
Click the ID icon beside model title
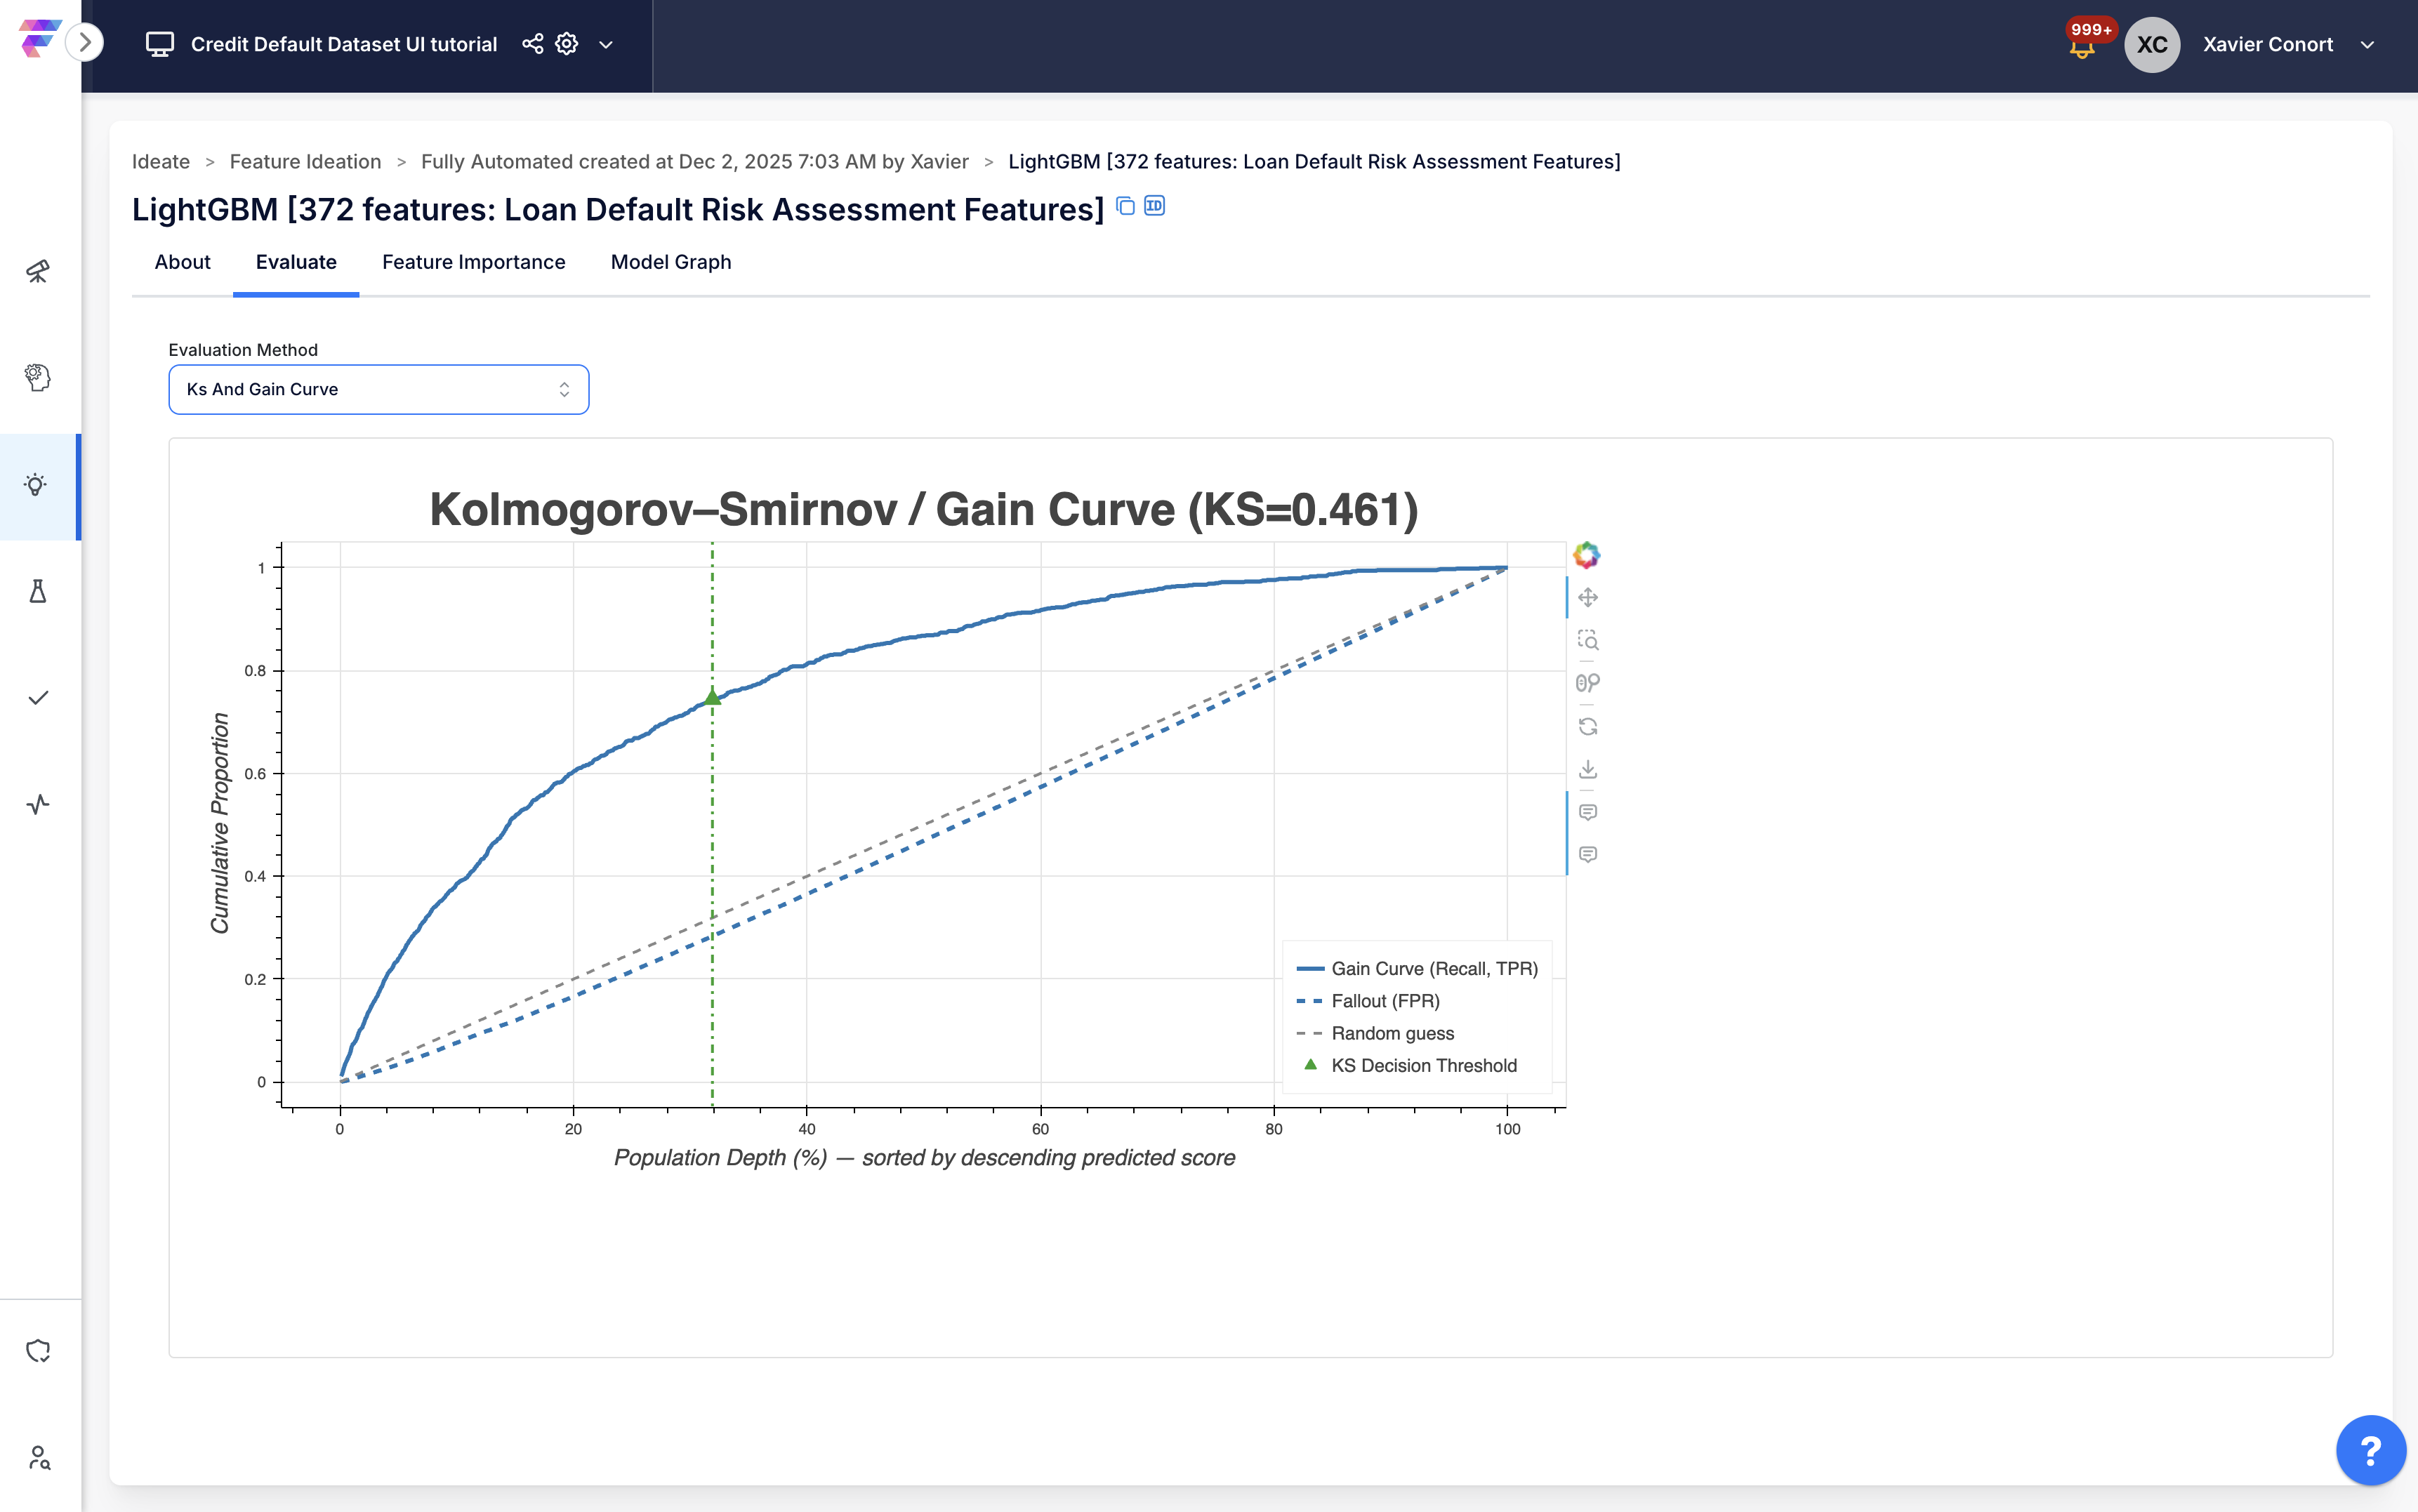1154,206
